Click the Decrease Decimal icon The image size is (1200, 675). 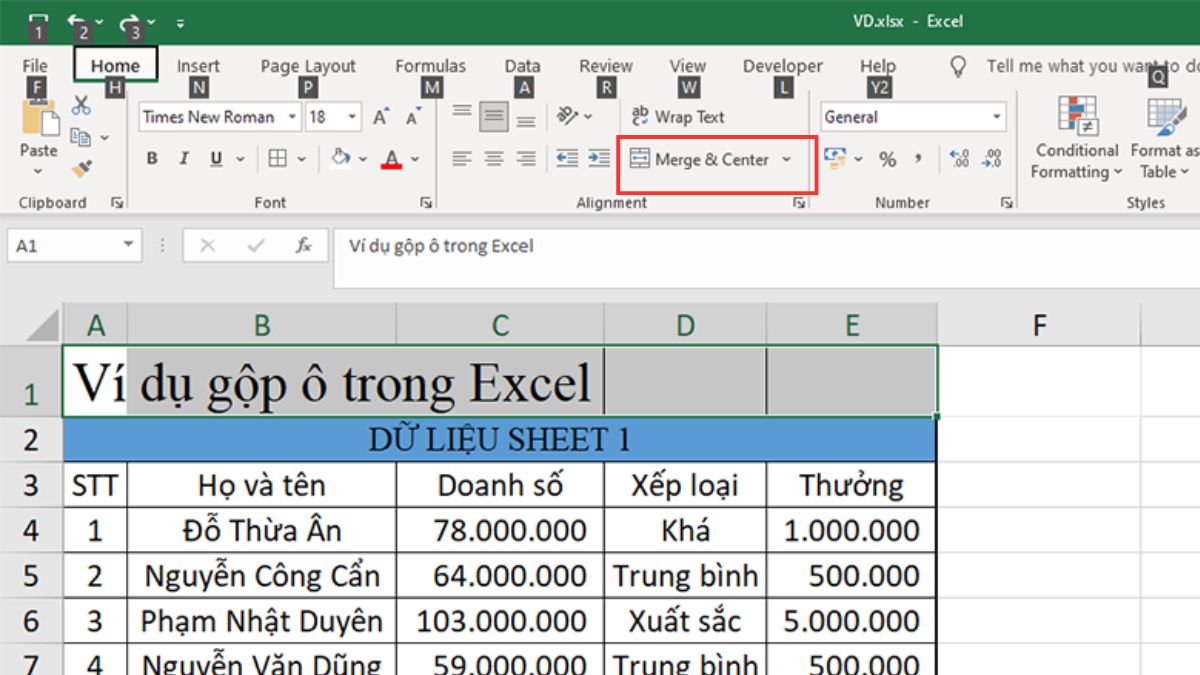click(992, 158)
